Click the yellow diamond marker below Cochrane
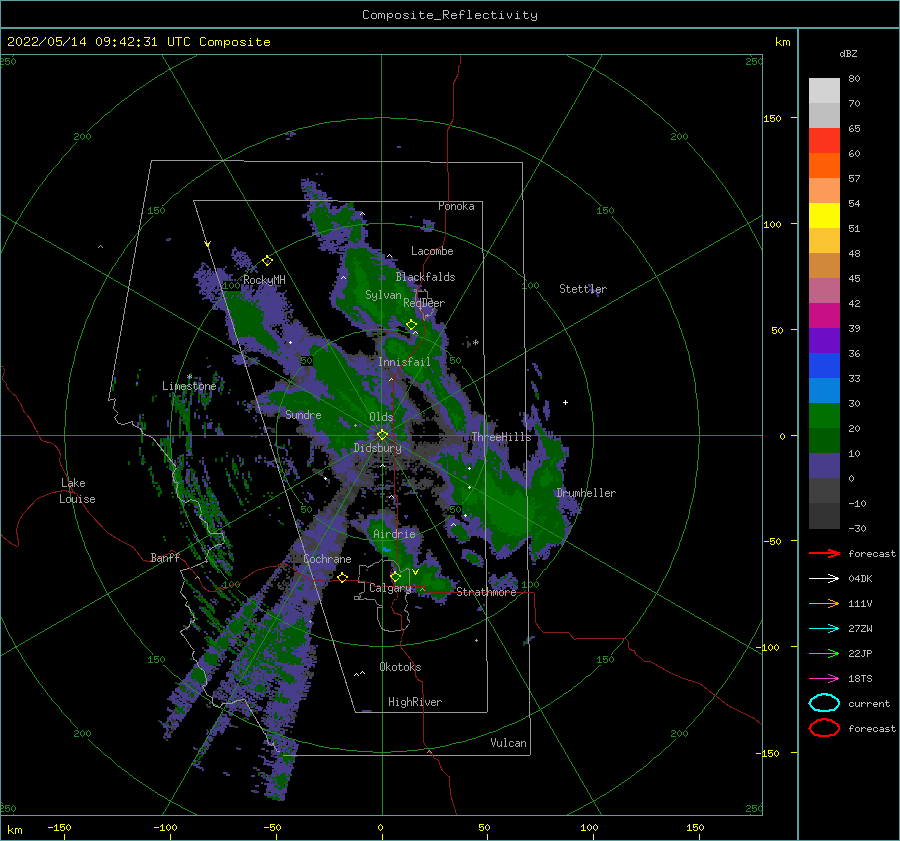 coord(342,577)
